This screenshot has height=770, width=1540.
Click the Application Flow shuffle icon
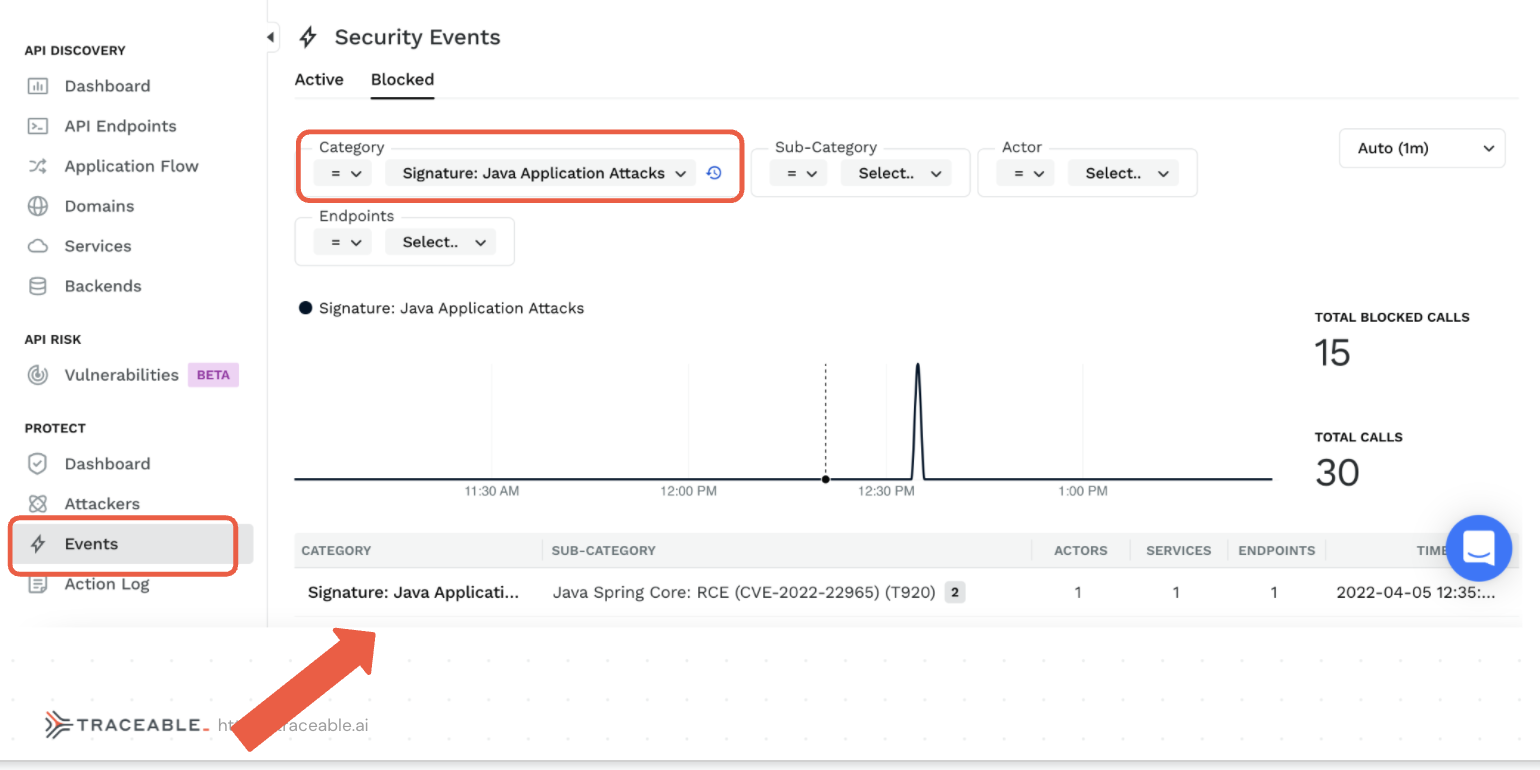[x=37, y=166]
